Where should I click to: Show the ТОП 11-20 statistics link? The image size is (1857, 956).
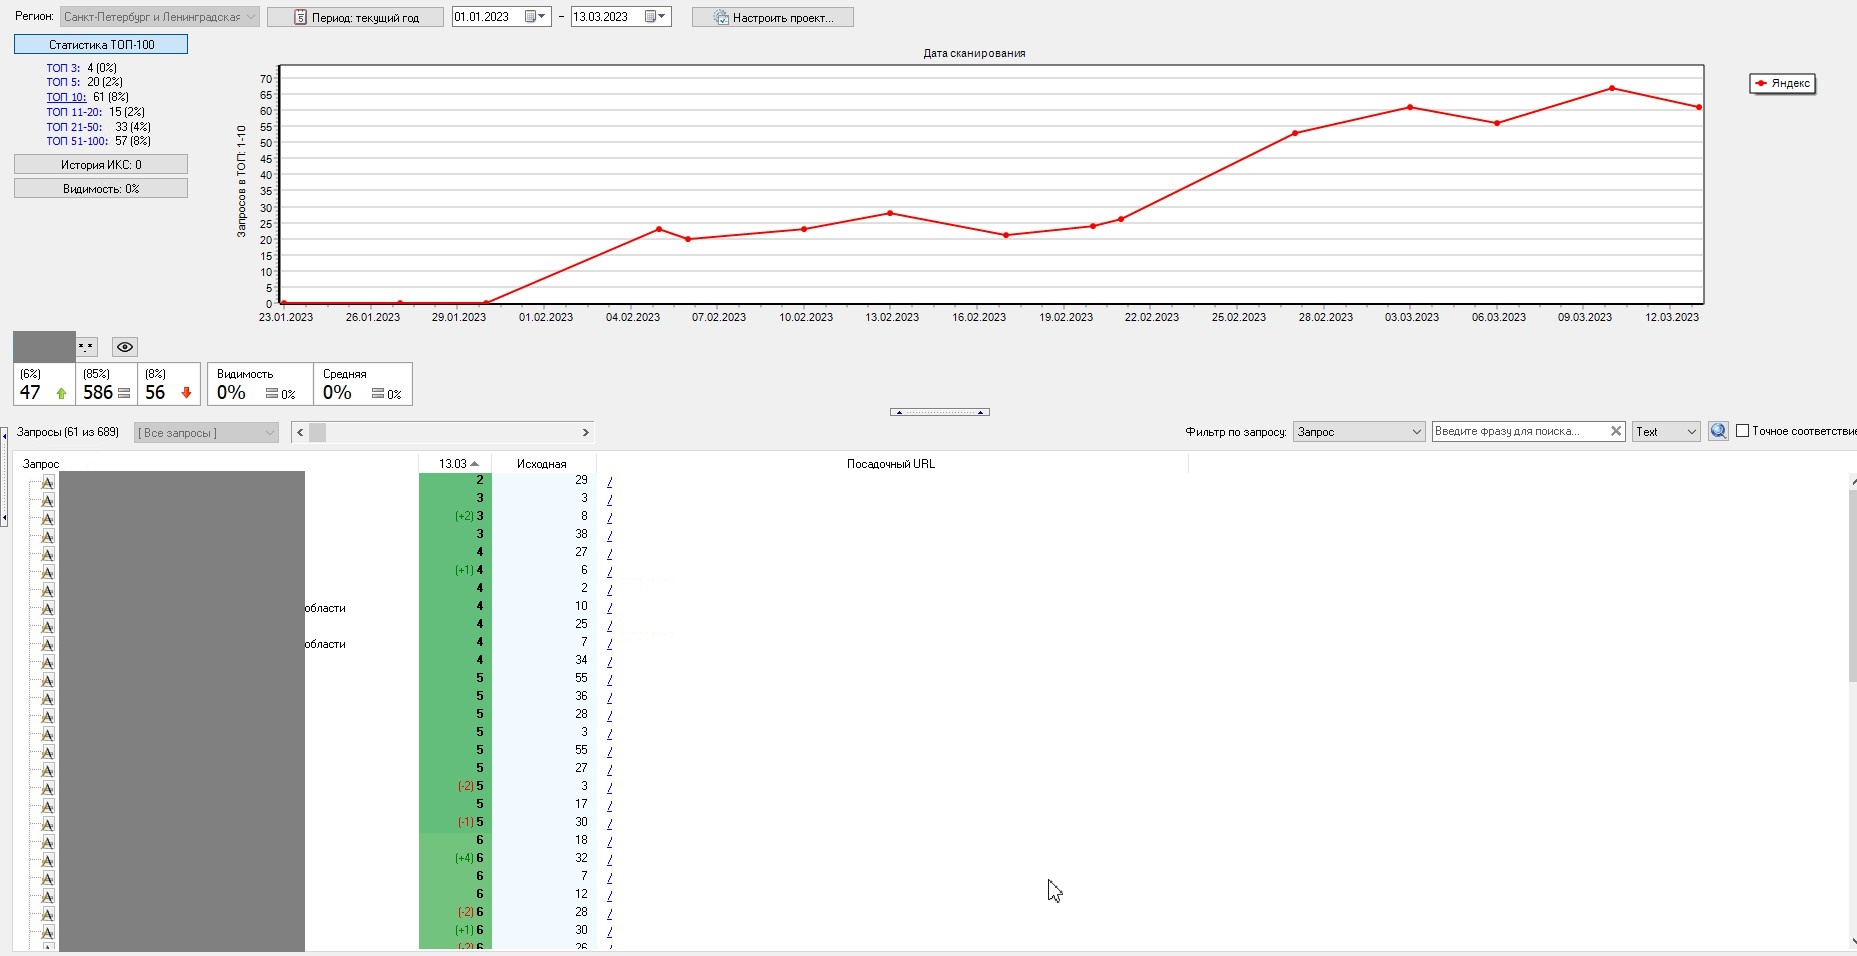point(74,112)
